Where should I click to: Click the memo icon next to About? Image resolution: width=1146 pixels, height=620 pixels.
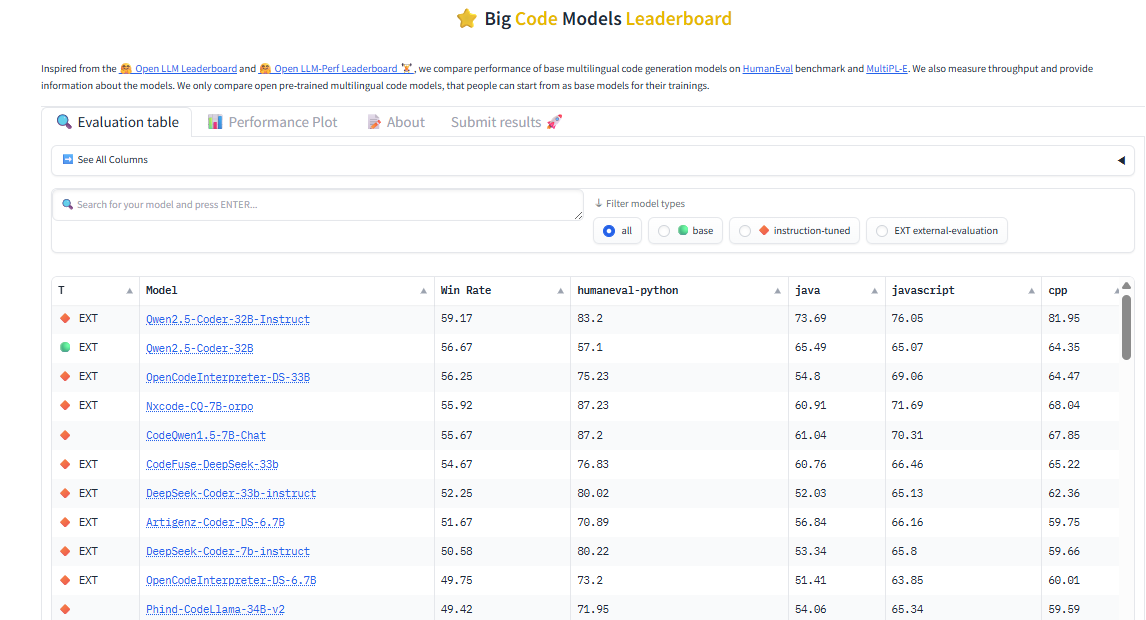(373, 122)
